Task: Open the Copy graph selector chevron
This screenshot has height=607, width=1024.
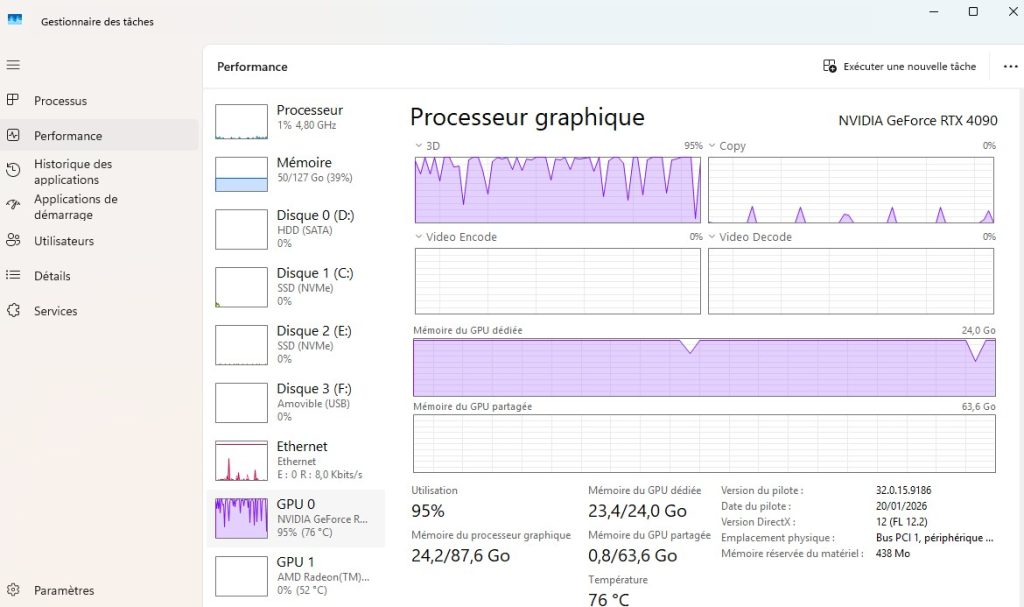Action: tap(712, 146)
